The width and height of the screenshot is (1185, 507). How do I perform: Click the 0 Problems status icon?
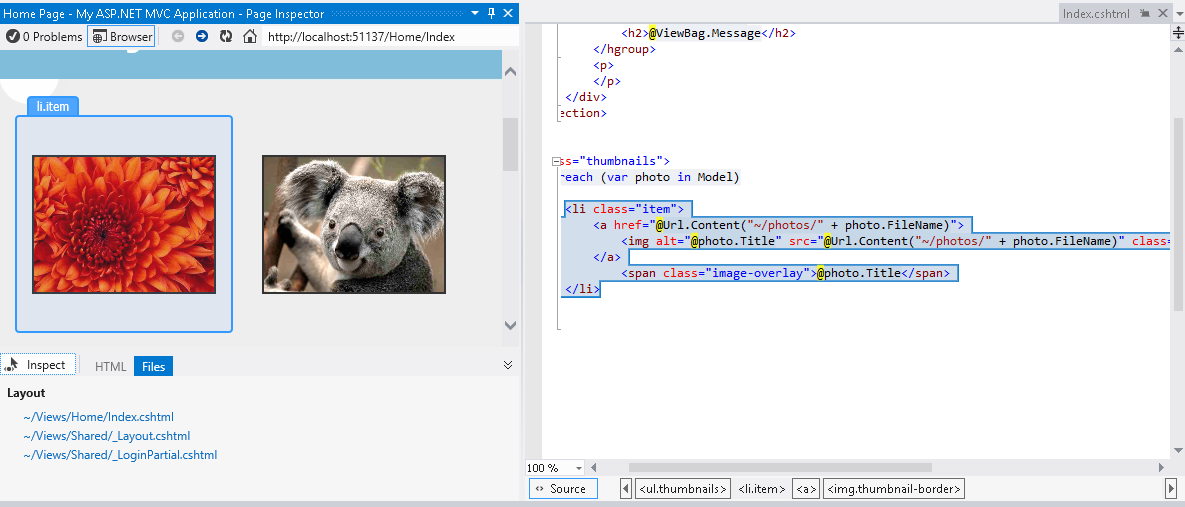pyautogui.click(x=12, y=37)
